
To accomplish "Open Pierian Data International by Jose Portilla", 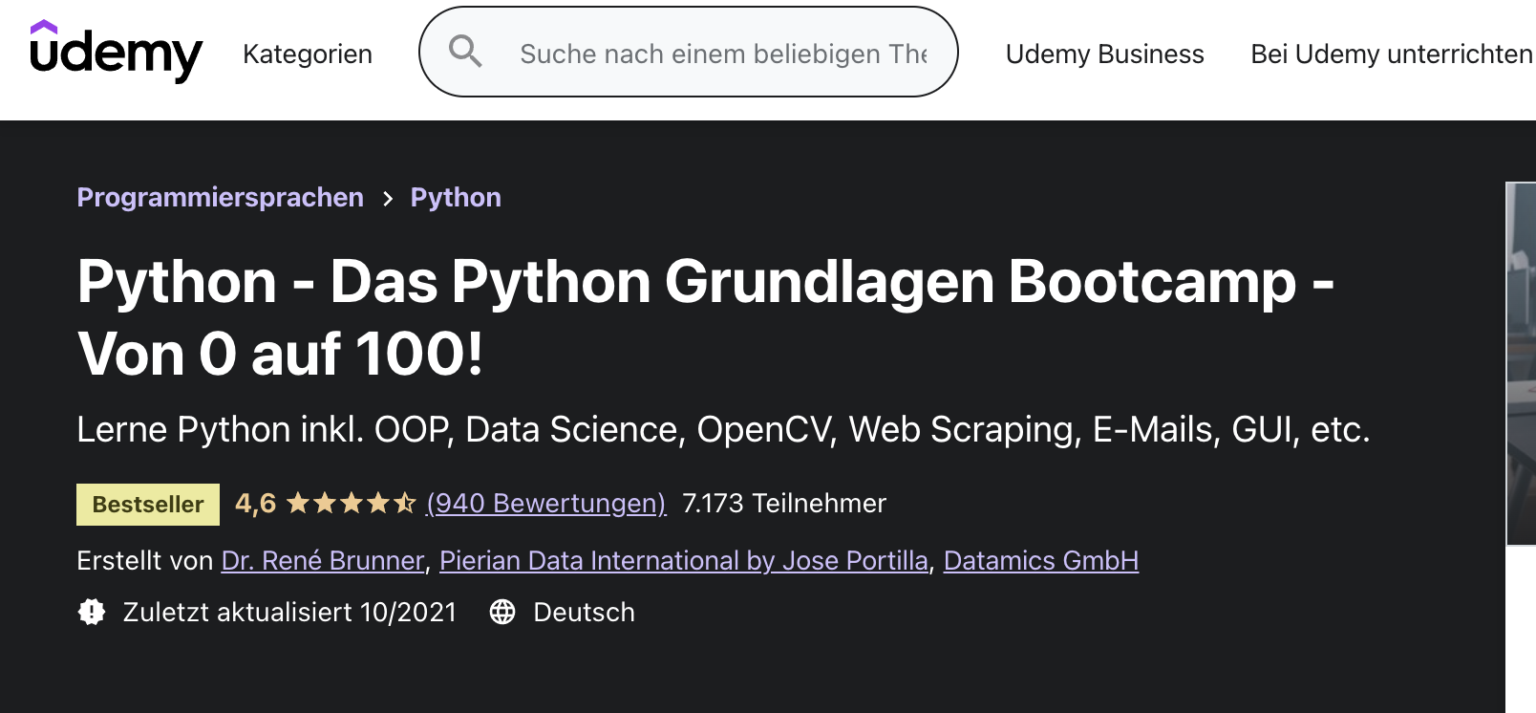I will click(x=684, y=560).
